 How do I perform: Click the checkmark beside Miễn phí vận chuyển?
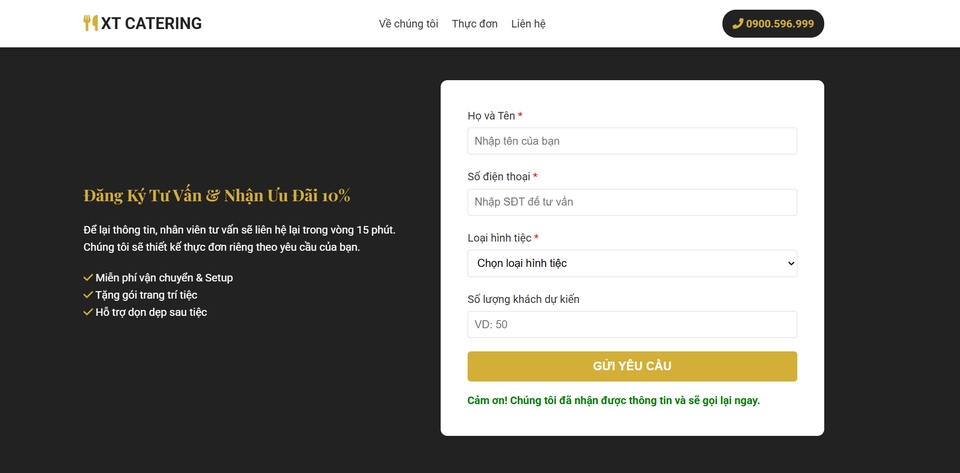point(88,278)
